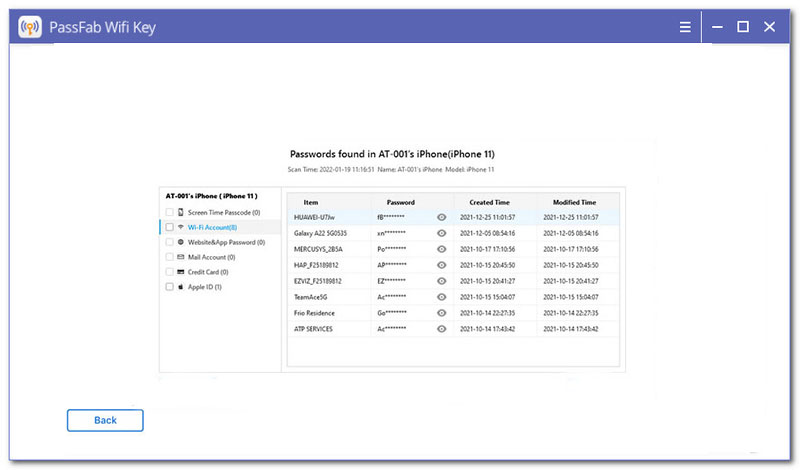Enable the Website&App Password checkbox
This screenshot has width=800, height=470.
point(167,242)
